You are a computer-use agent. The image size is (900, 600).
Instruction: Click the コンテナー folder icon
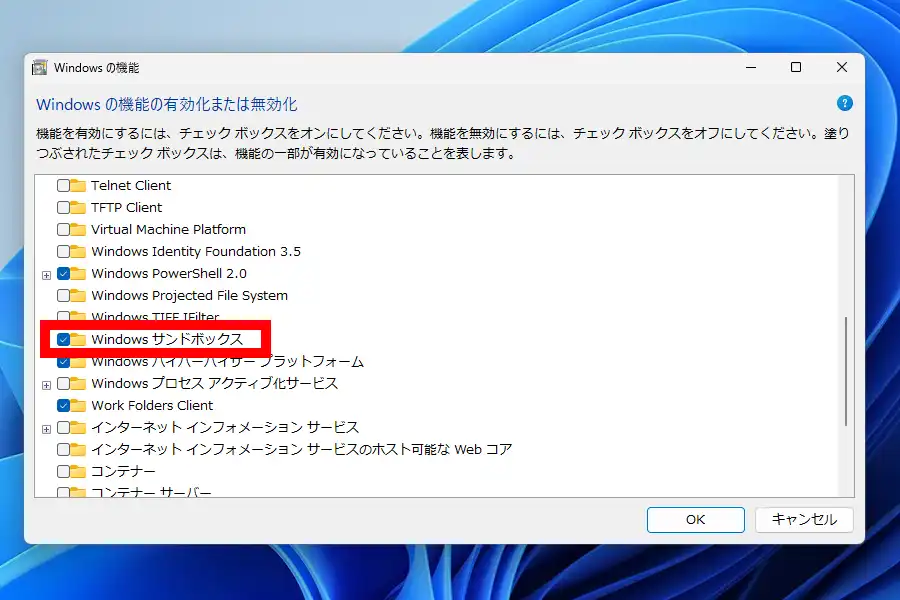click(78, 471)
